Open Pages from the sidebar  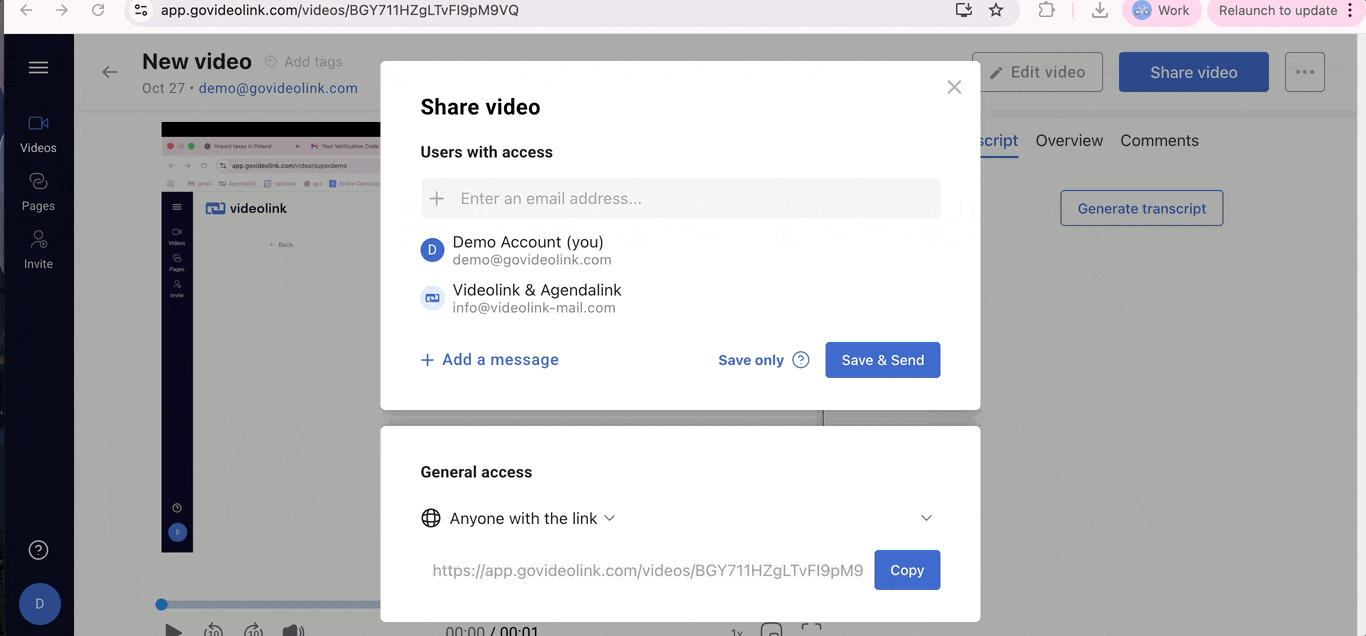pos(38,191)
